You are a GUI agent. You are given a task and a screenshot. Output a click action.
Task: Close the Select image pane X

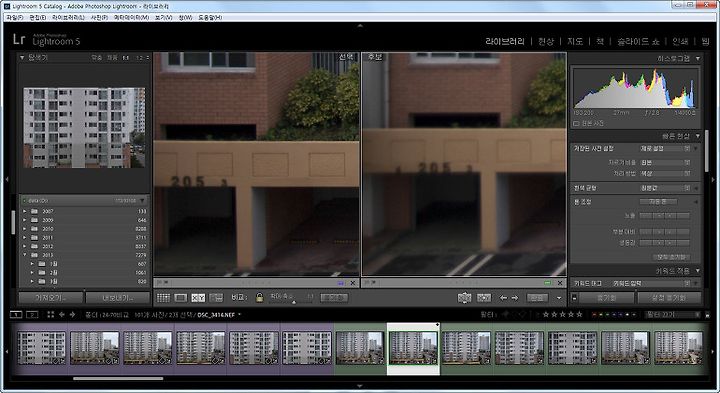click(x=353, y=283)
